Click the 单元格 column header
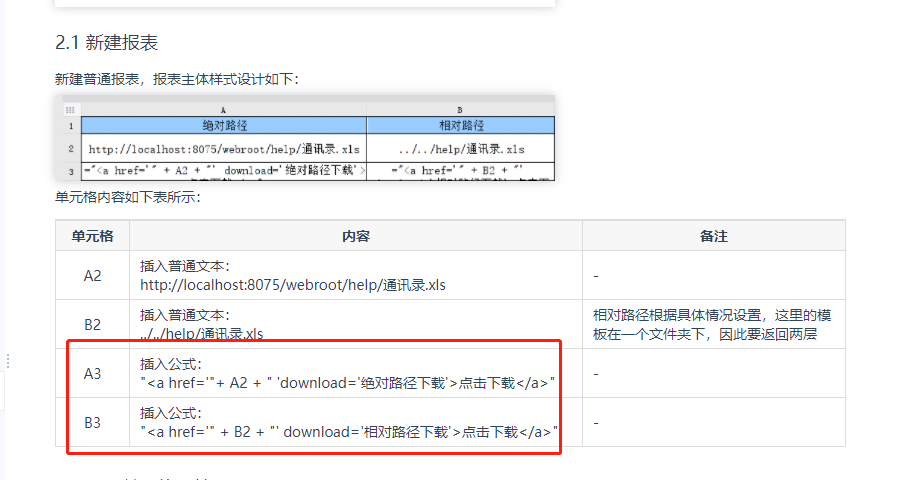 pyautogui.click(x=93, y=236)
